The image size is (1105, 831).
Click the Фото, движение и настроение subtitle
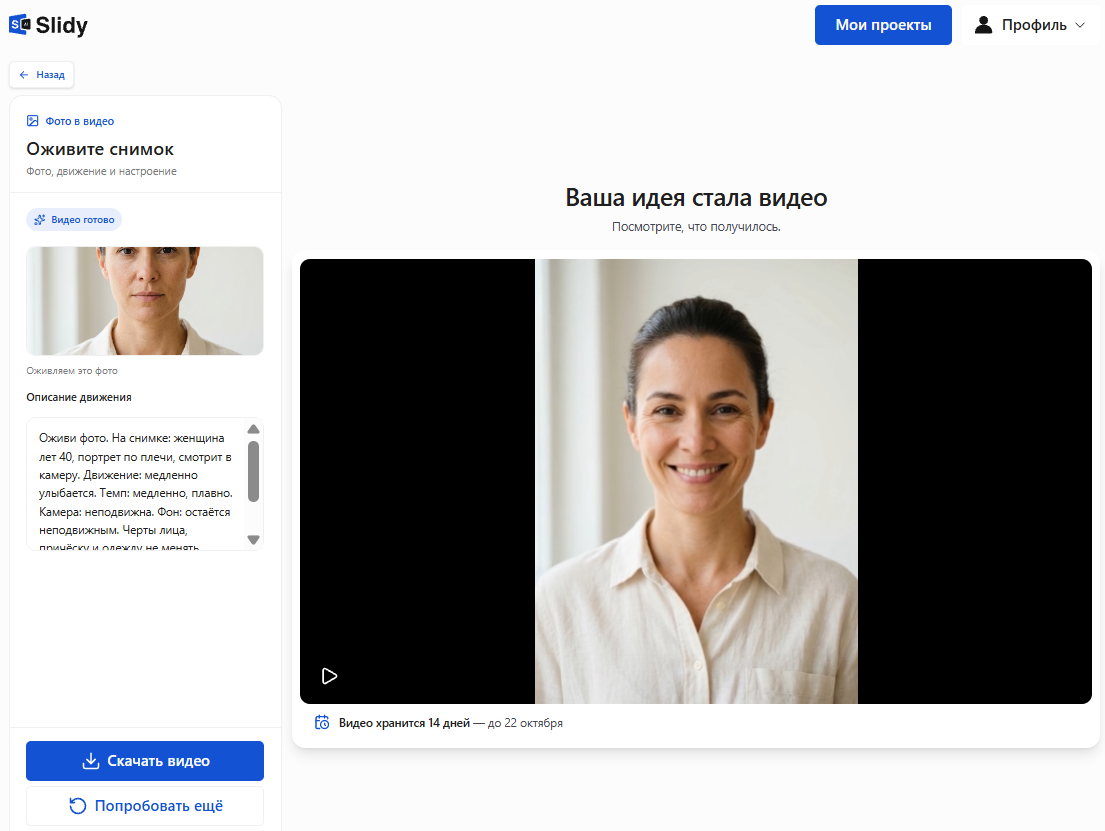101,171
